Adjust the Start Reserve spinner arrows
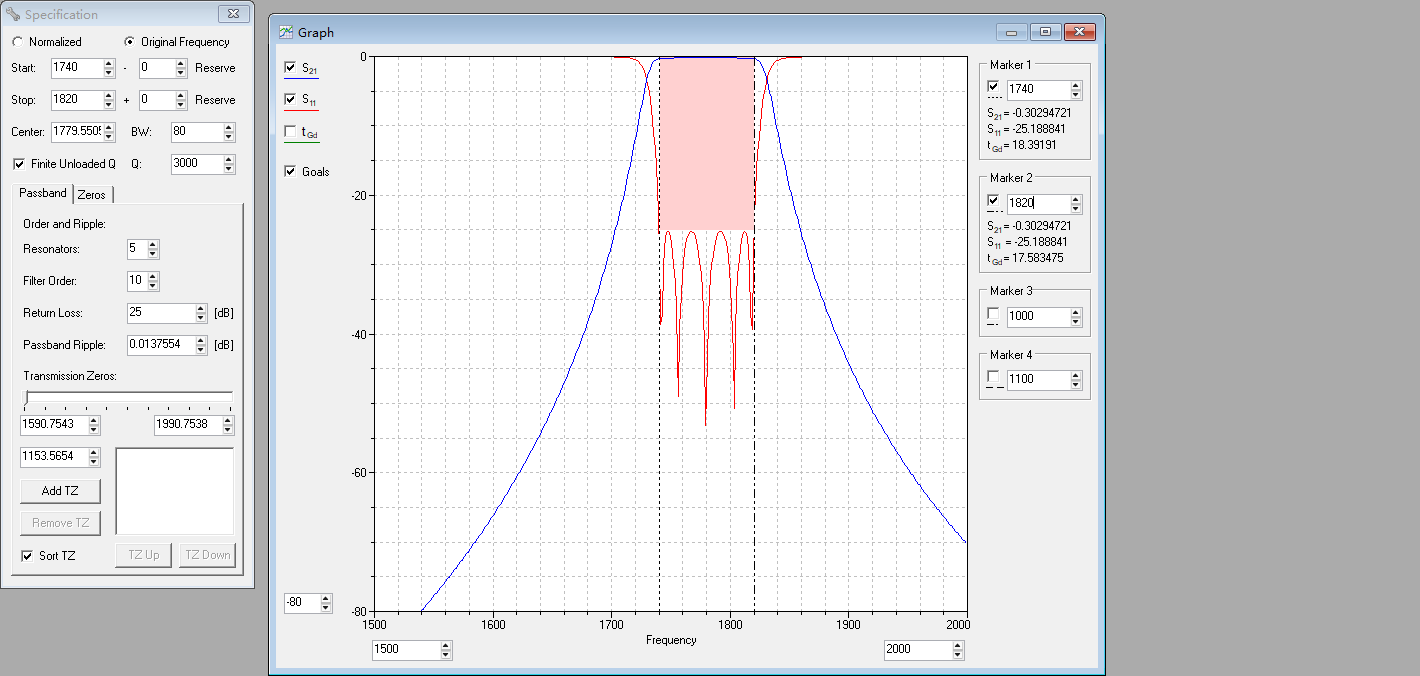 coord(181,68)
